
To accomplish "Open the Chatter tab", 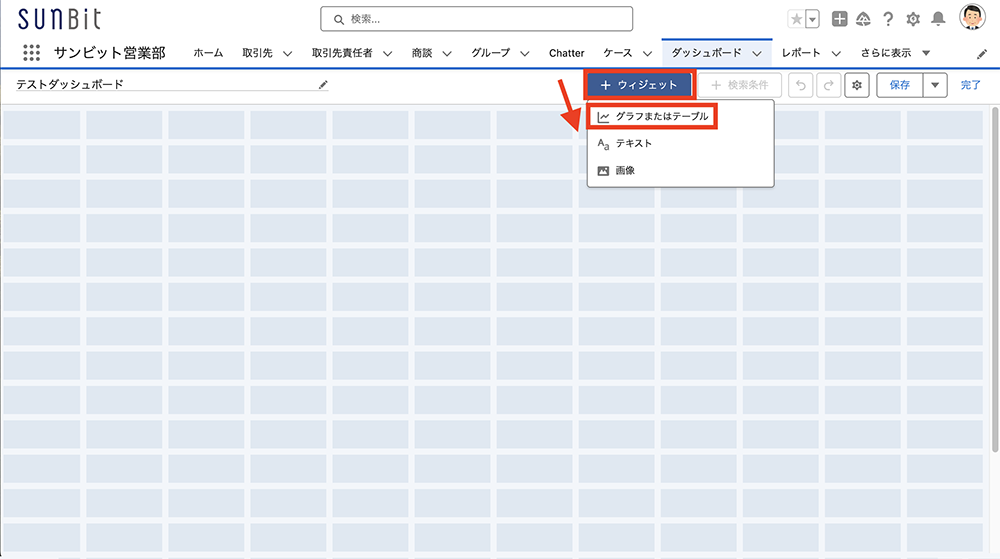I will tap(566, 53).
